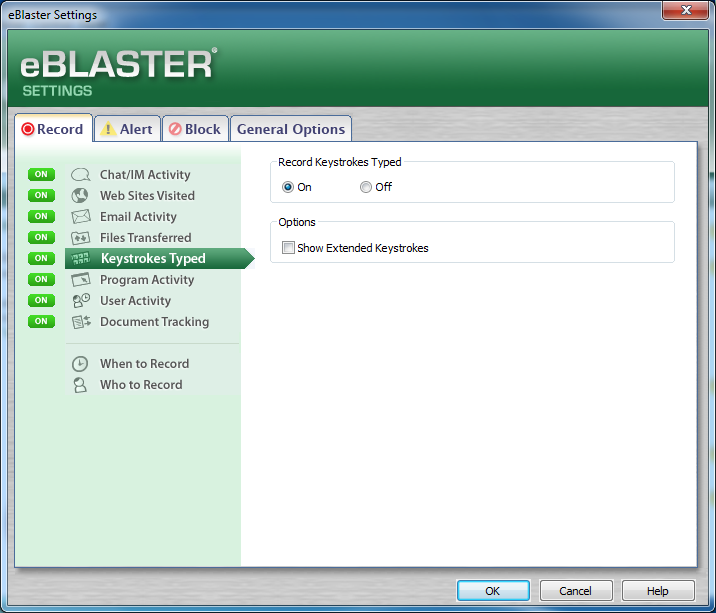
Task: Click the Program Activity window icon
Action: (x=81, y=280)
